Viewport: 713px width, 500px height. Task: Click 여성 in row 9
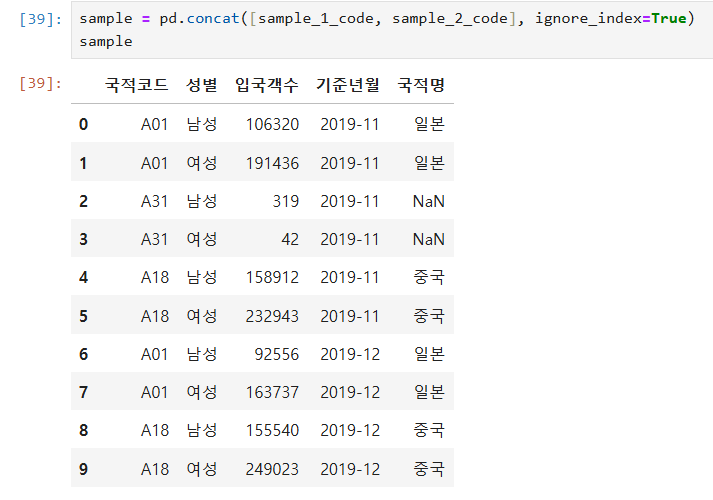tap(201, 469)
